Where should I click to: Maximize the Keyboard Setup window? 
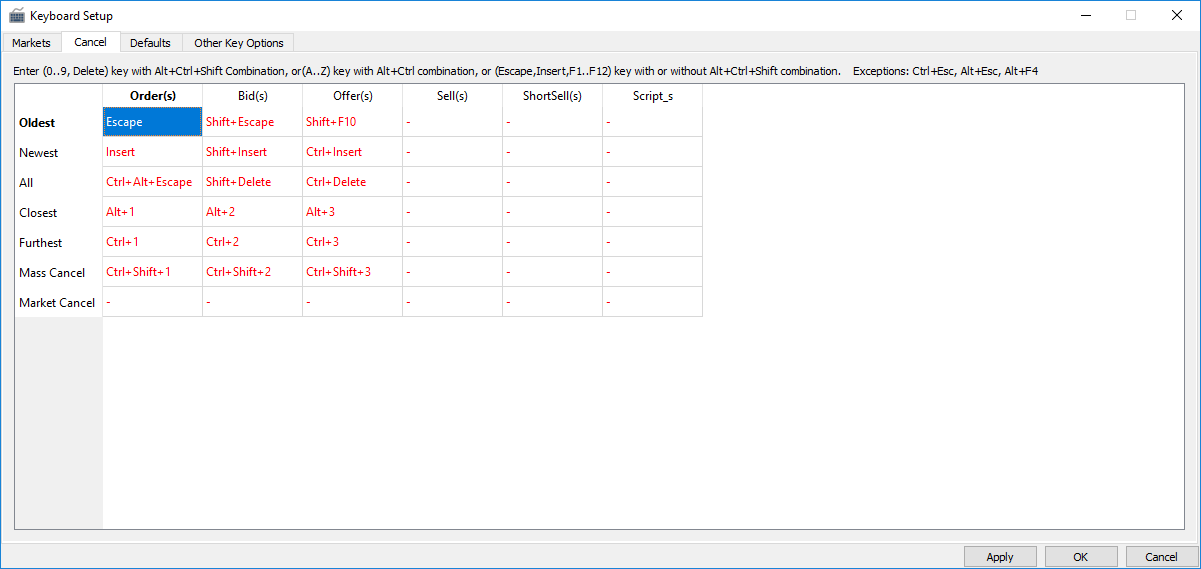1131,15
